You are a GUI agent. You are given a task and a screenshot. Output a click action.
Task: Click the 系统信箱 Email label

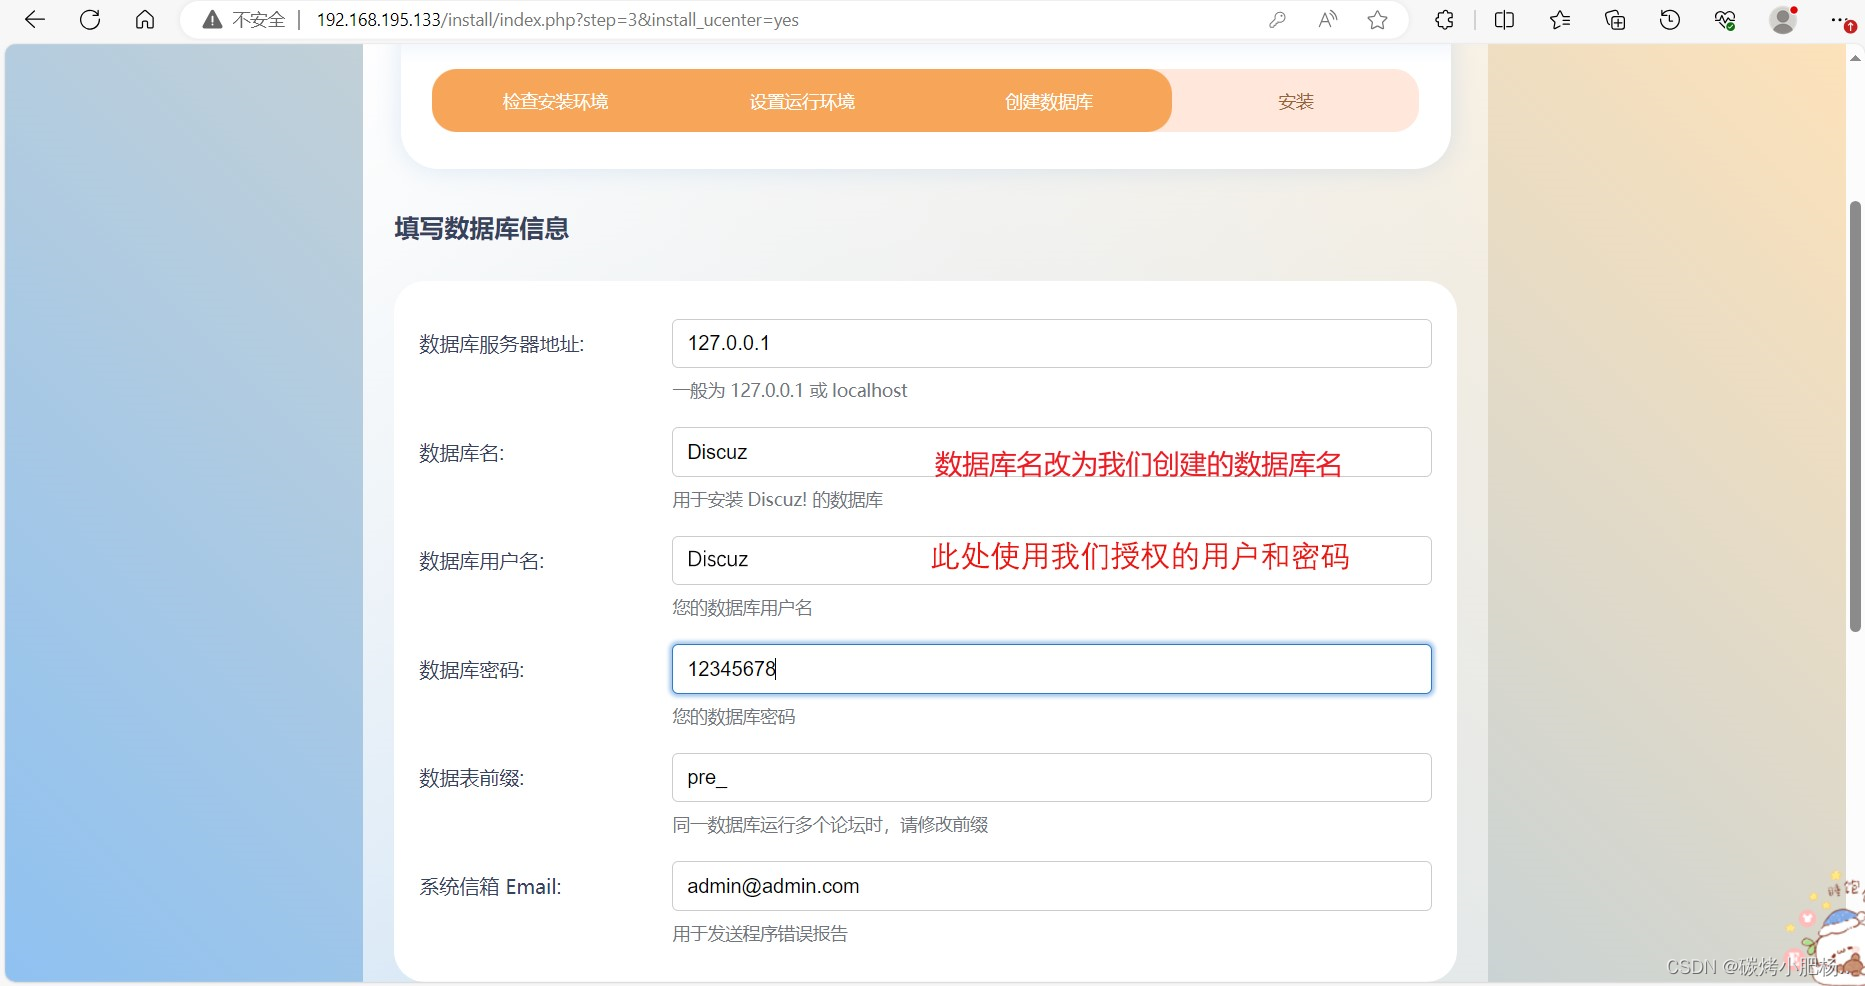click(490, 887)
